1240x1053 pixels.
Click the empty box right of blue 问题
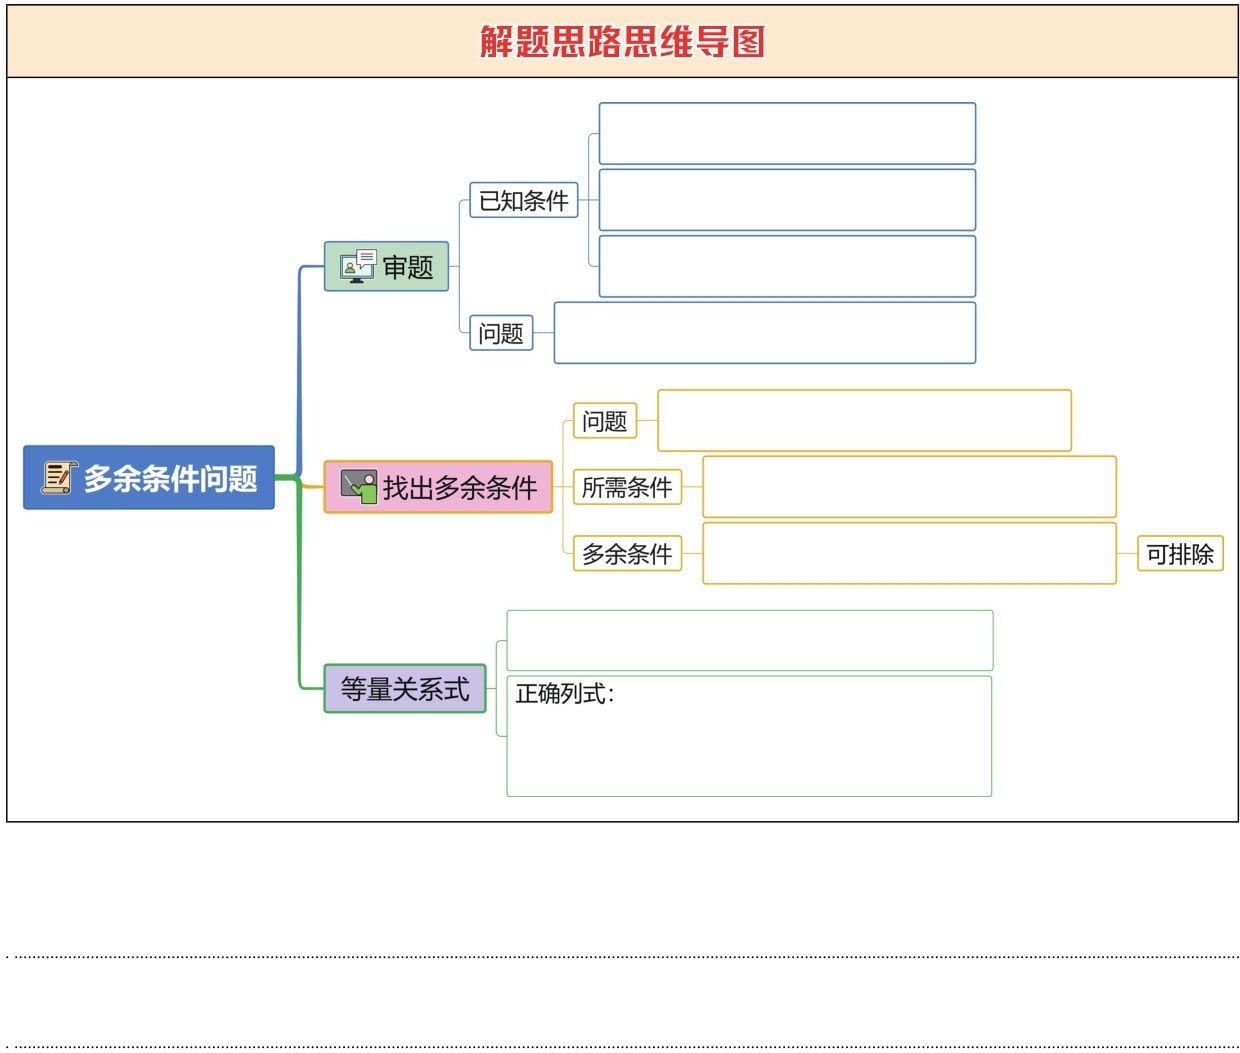(764, 333)
